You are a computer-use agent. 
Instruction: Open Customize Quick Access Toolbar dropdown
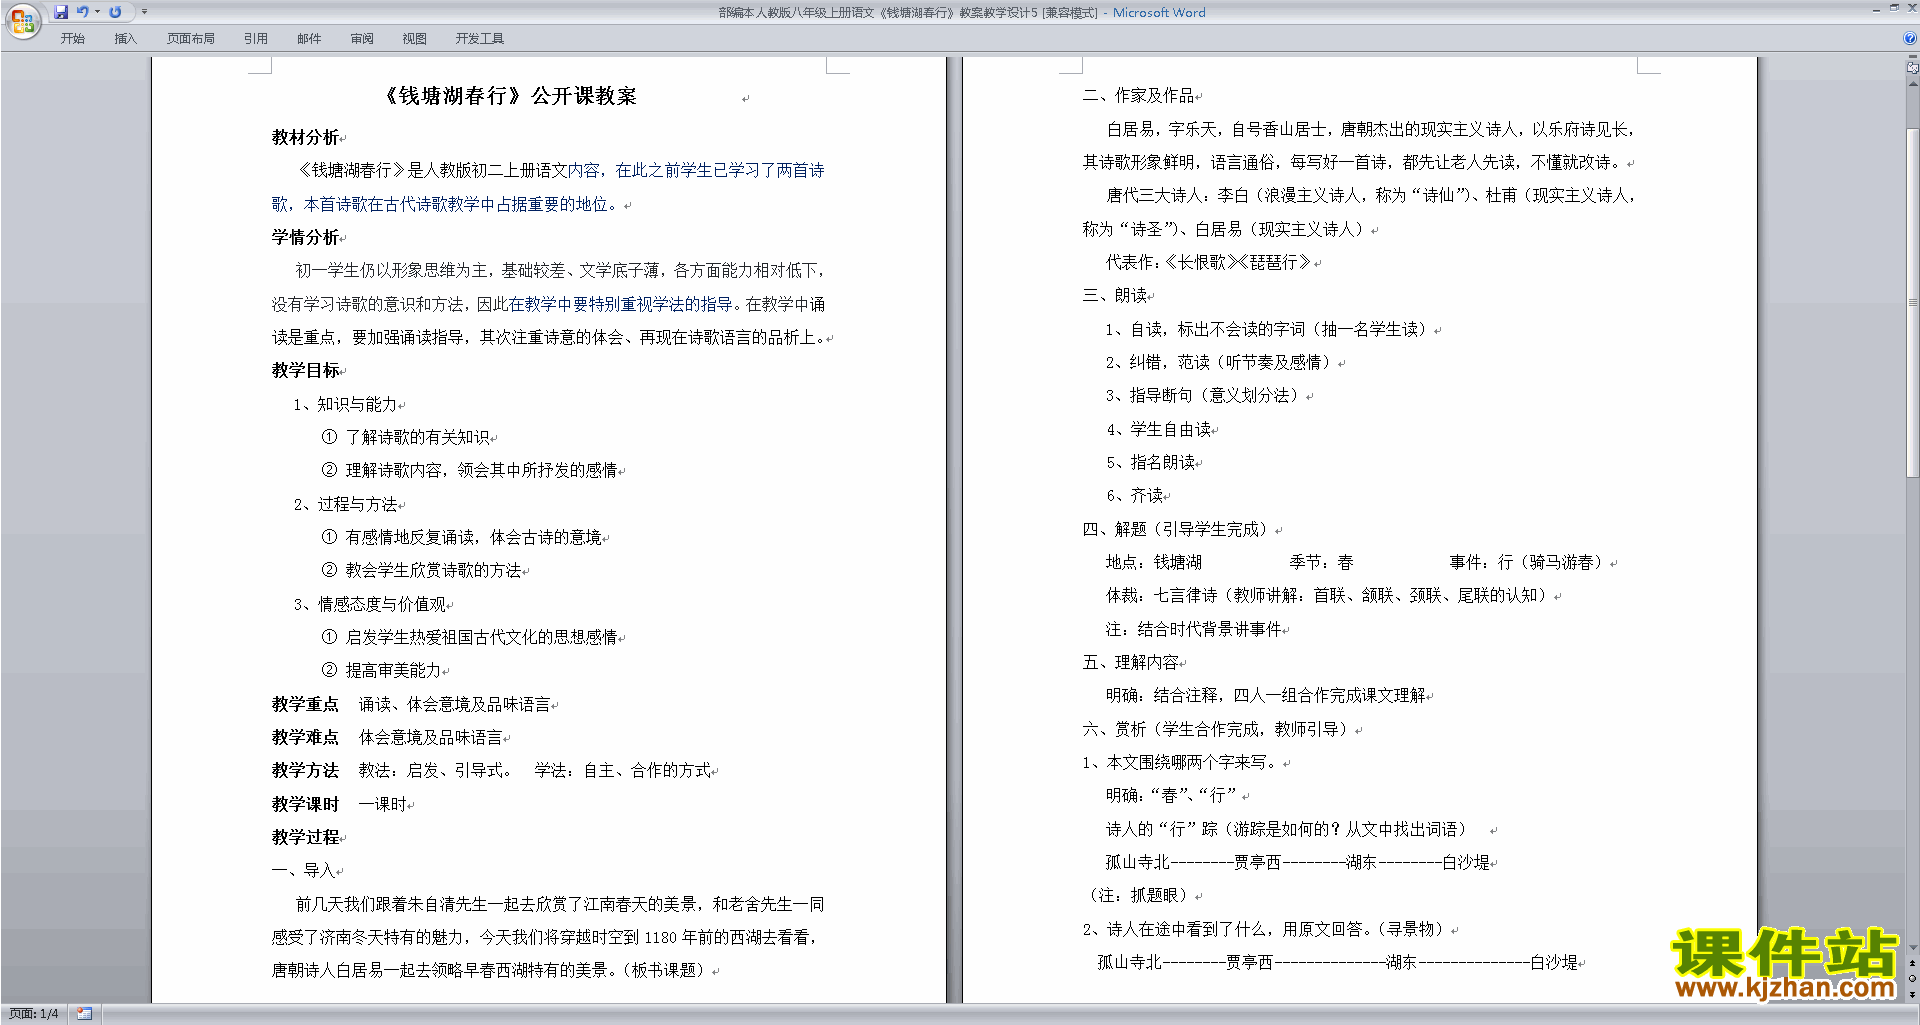coord(144,12)
